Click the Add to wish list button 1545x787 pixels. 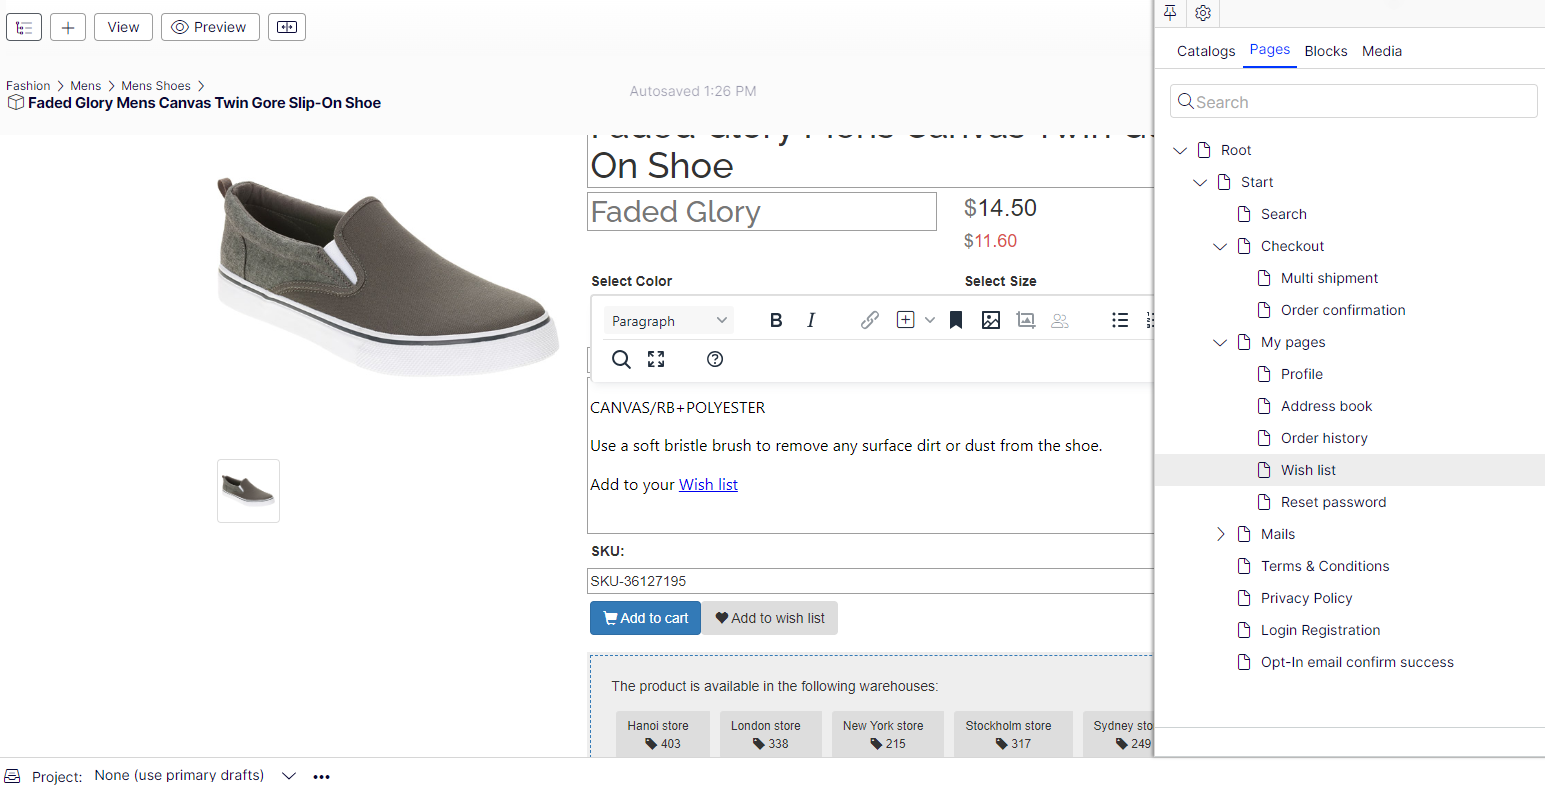(x=770, y=618)
